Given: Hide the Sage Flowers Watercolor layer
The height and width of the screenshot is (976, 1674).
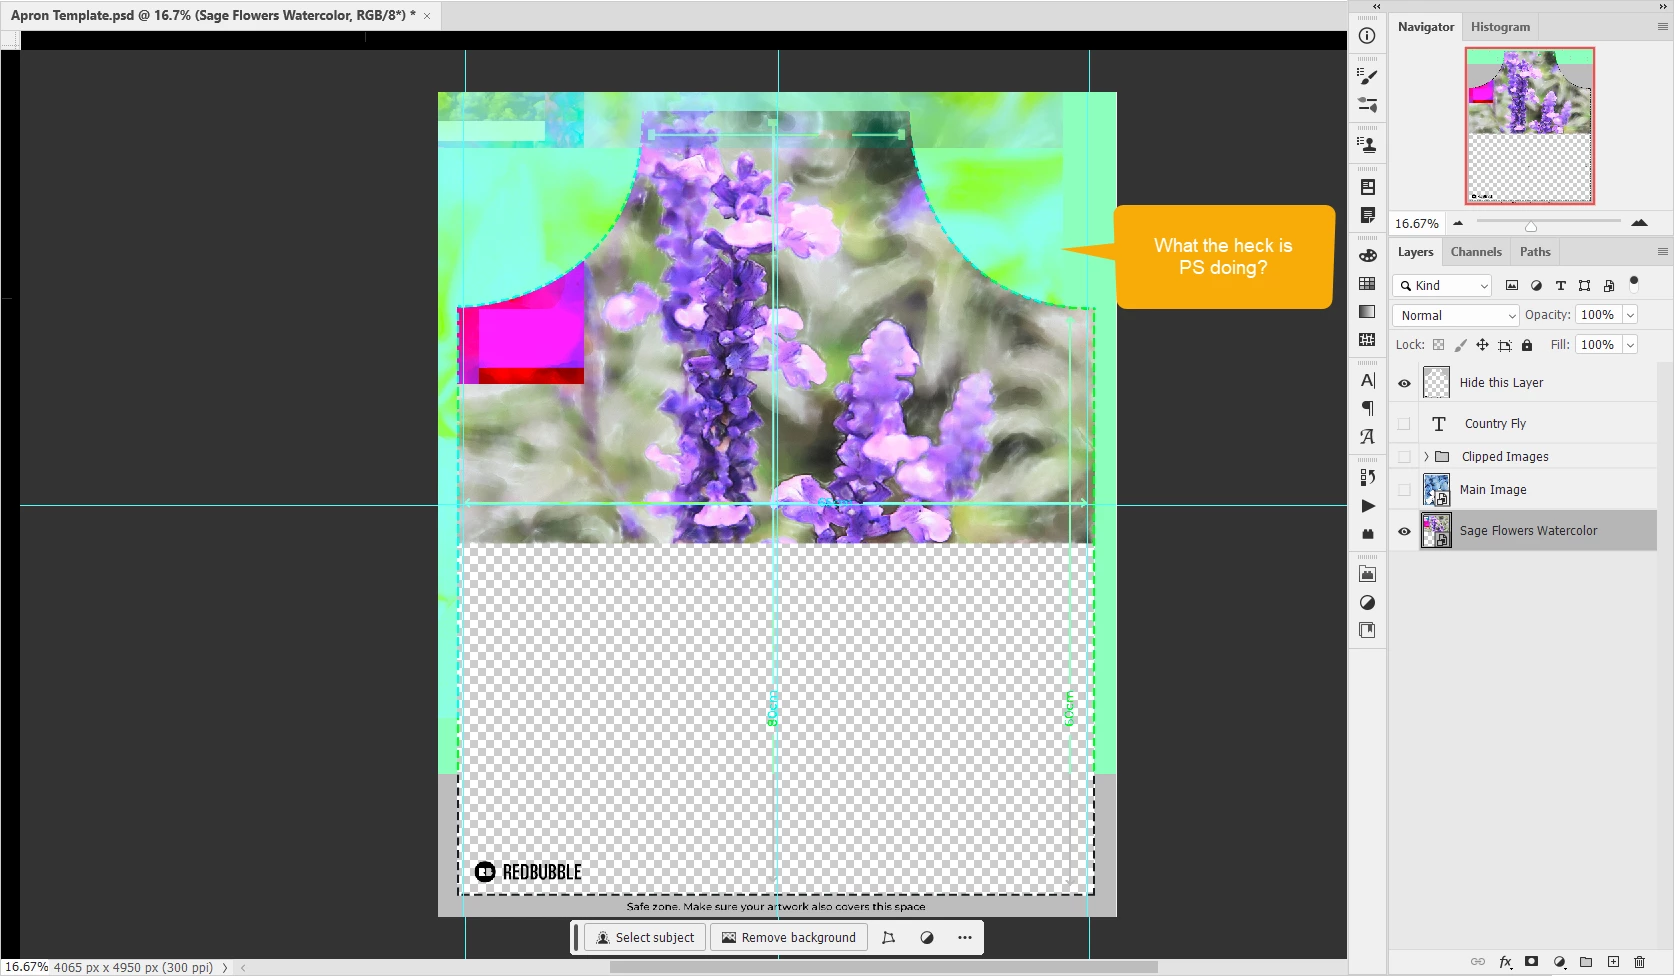Looking at the screenshot, I should click(1404, 531).
